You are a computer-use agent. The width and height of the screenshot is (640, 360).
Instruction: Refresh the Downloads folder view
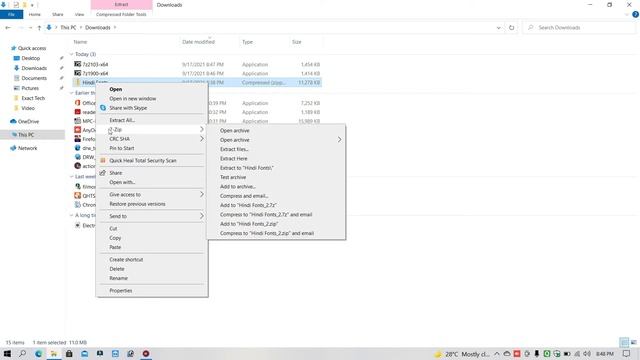[x=511, y=27]
